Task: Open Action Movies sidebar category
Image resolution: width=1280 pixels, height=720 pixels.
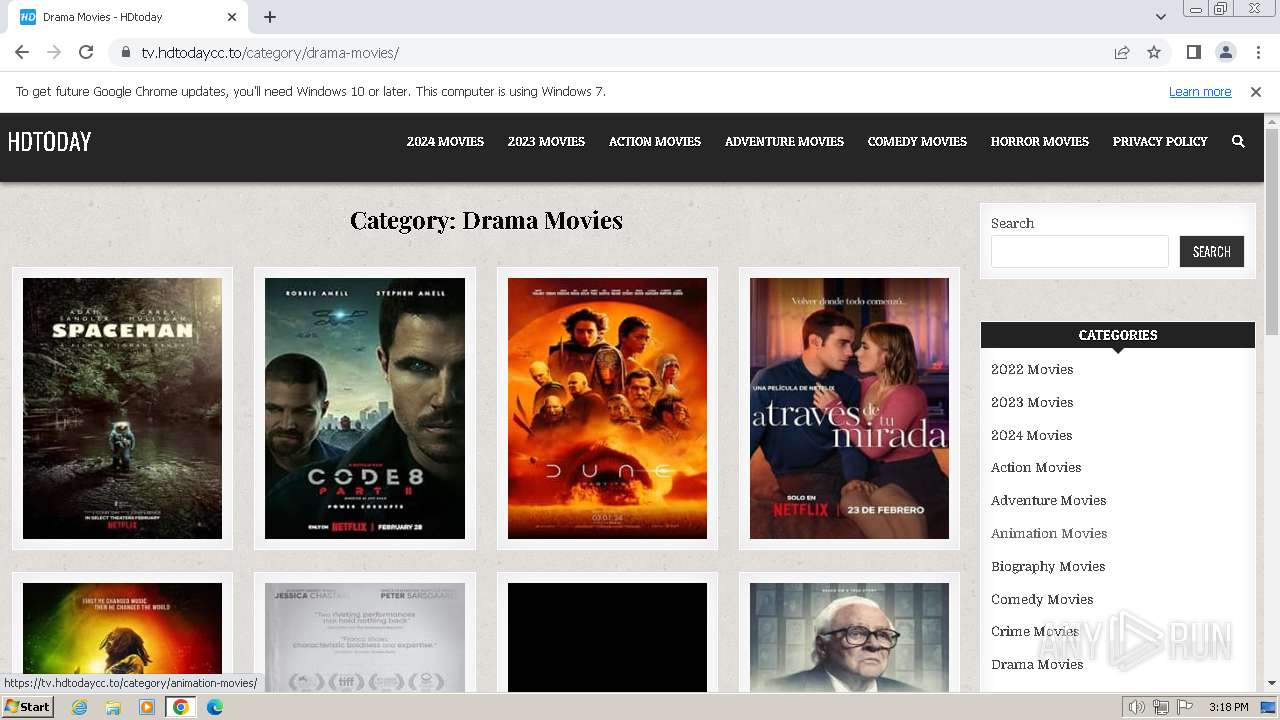Action: click(1036, 467)
